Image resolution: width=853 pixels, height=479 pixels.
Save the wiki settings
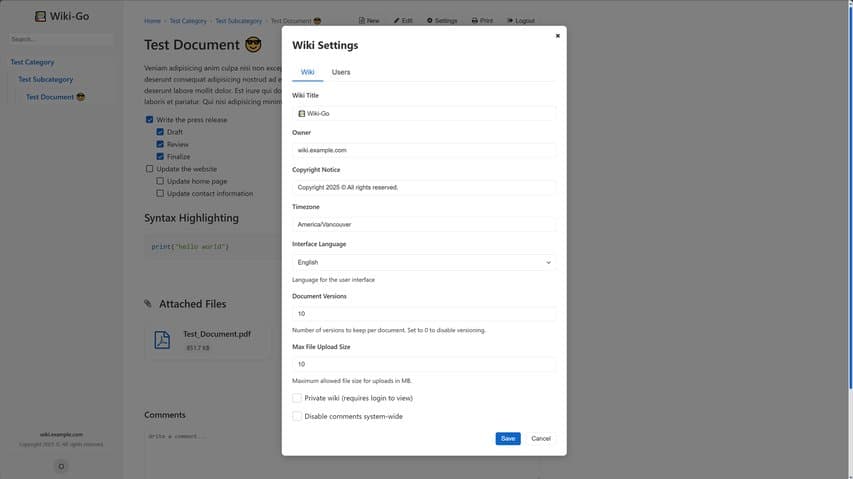tap(508, 438)
